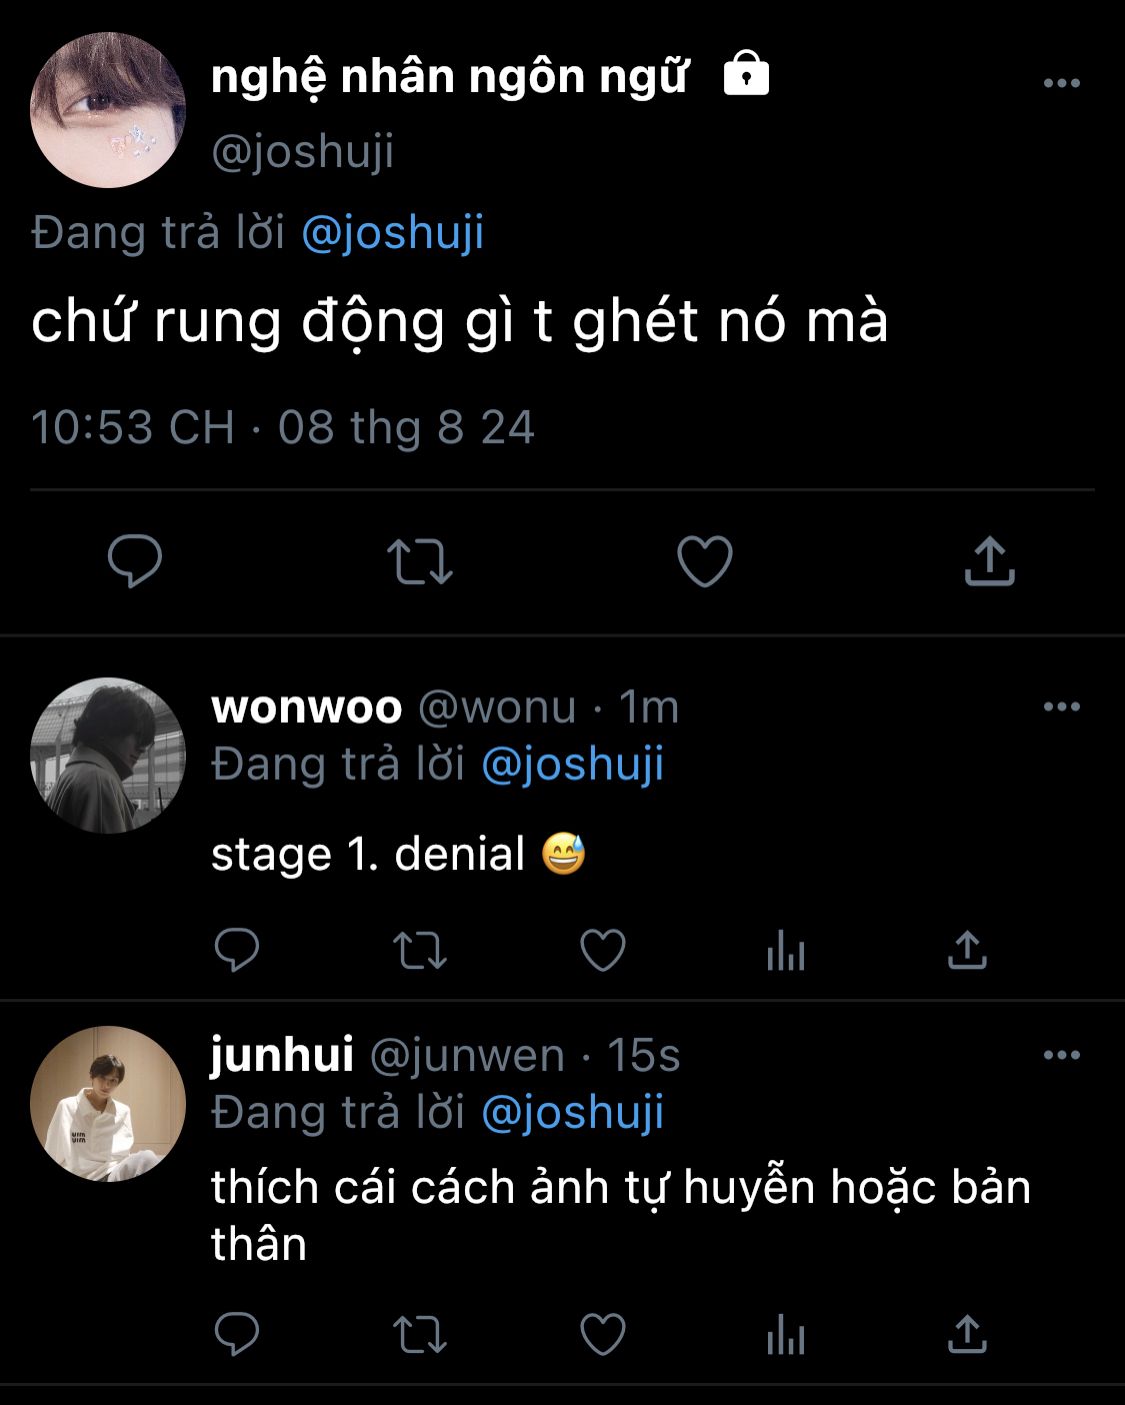Like junhui's reply

pyautogui.click(x=603, y=1334)
